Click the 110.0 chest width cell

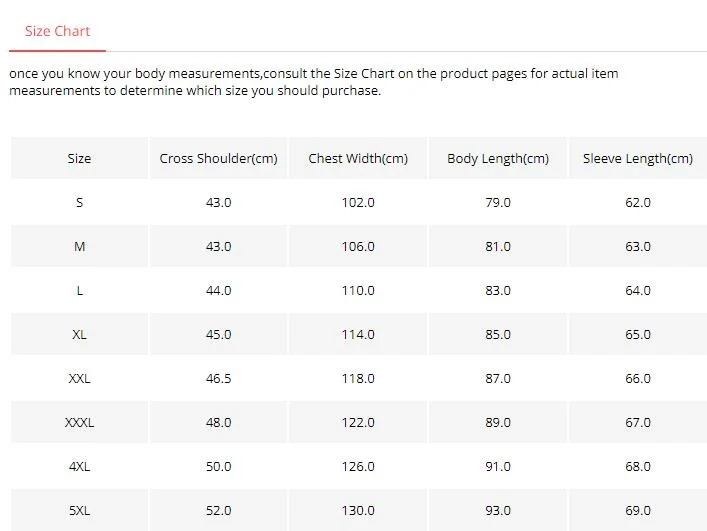[x=358, y=290]
